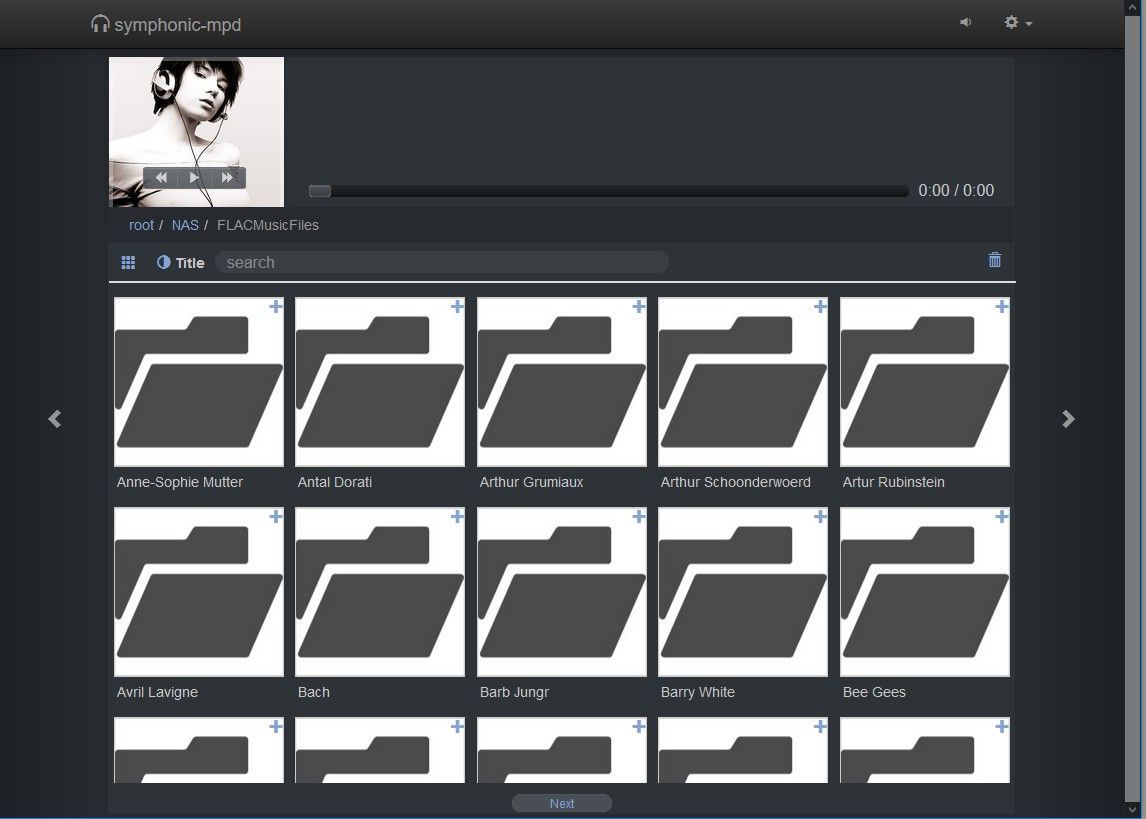1146x819 pixels.
Task: Mute using the speaker volume icon
Action: 965,23
